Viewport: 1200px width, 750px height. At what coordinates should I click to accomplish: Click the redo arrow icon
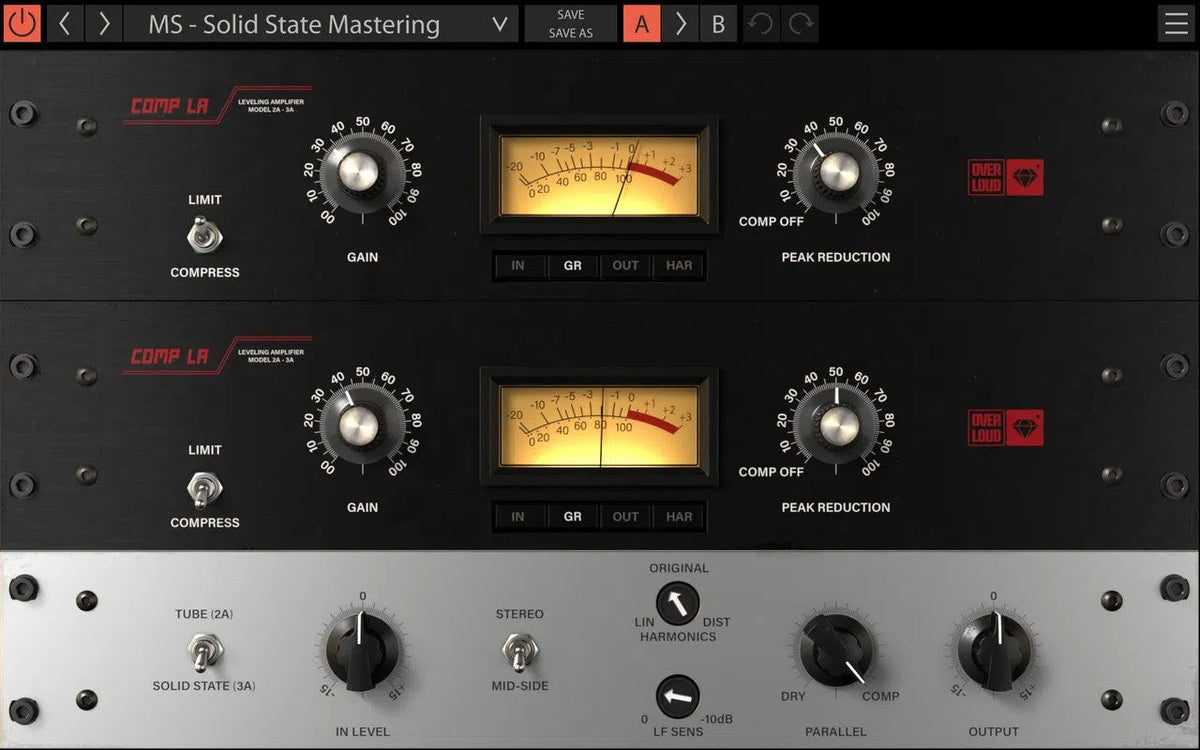[800, 24]
